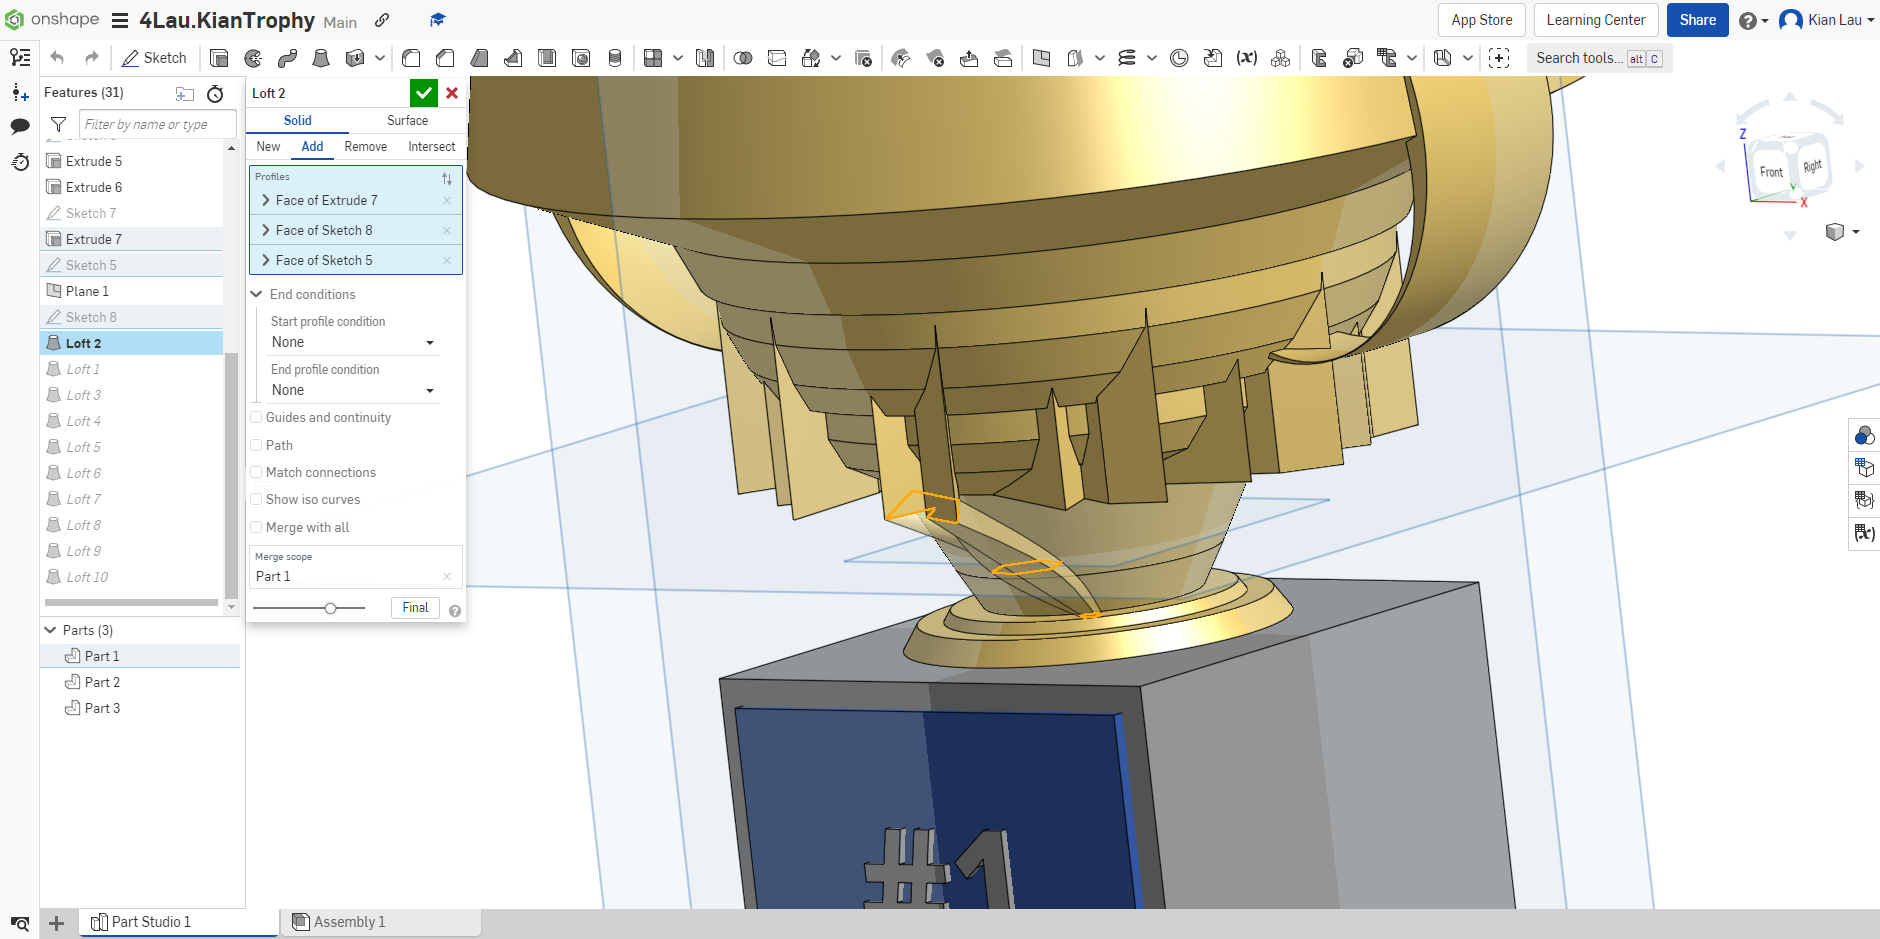
Task: Select the Revolve tool
Action: pyautogui.click(x=253, y=58)
